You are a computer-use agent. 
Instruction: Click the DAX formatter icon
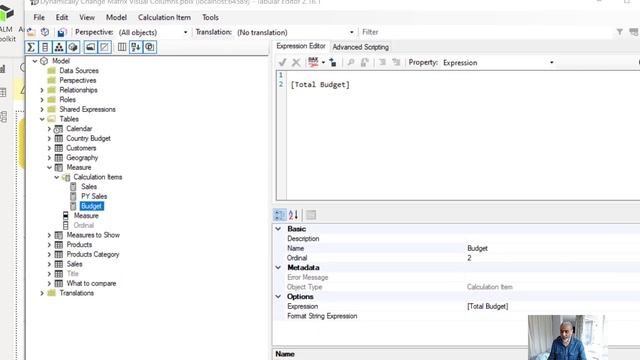click(x=313, y=62)
